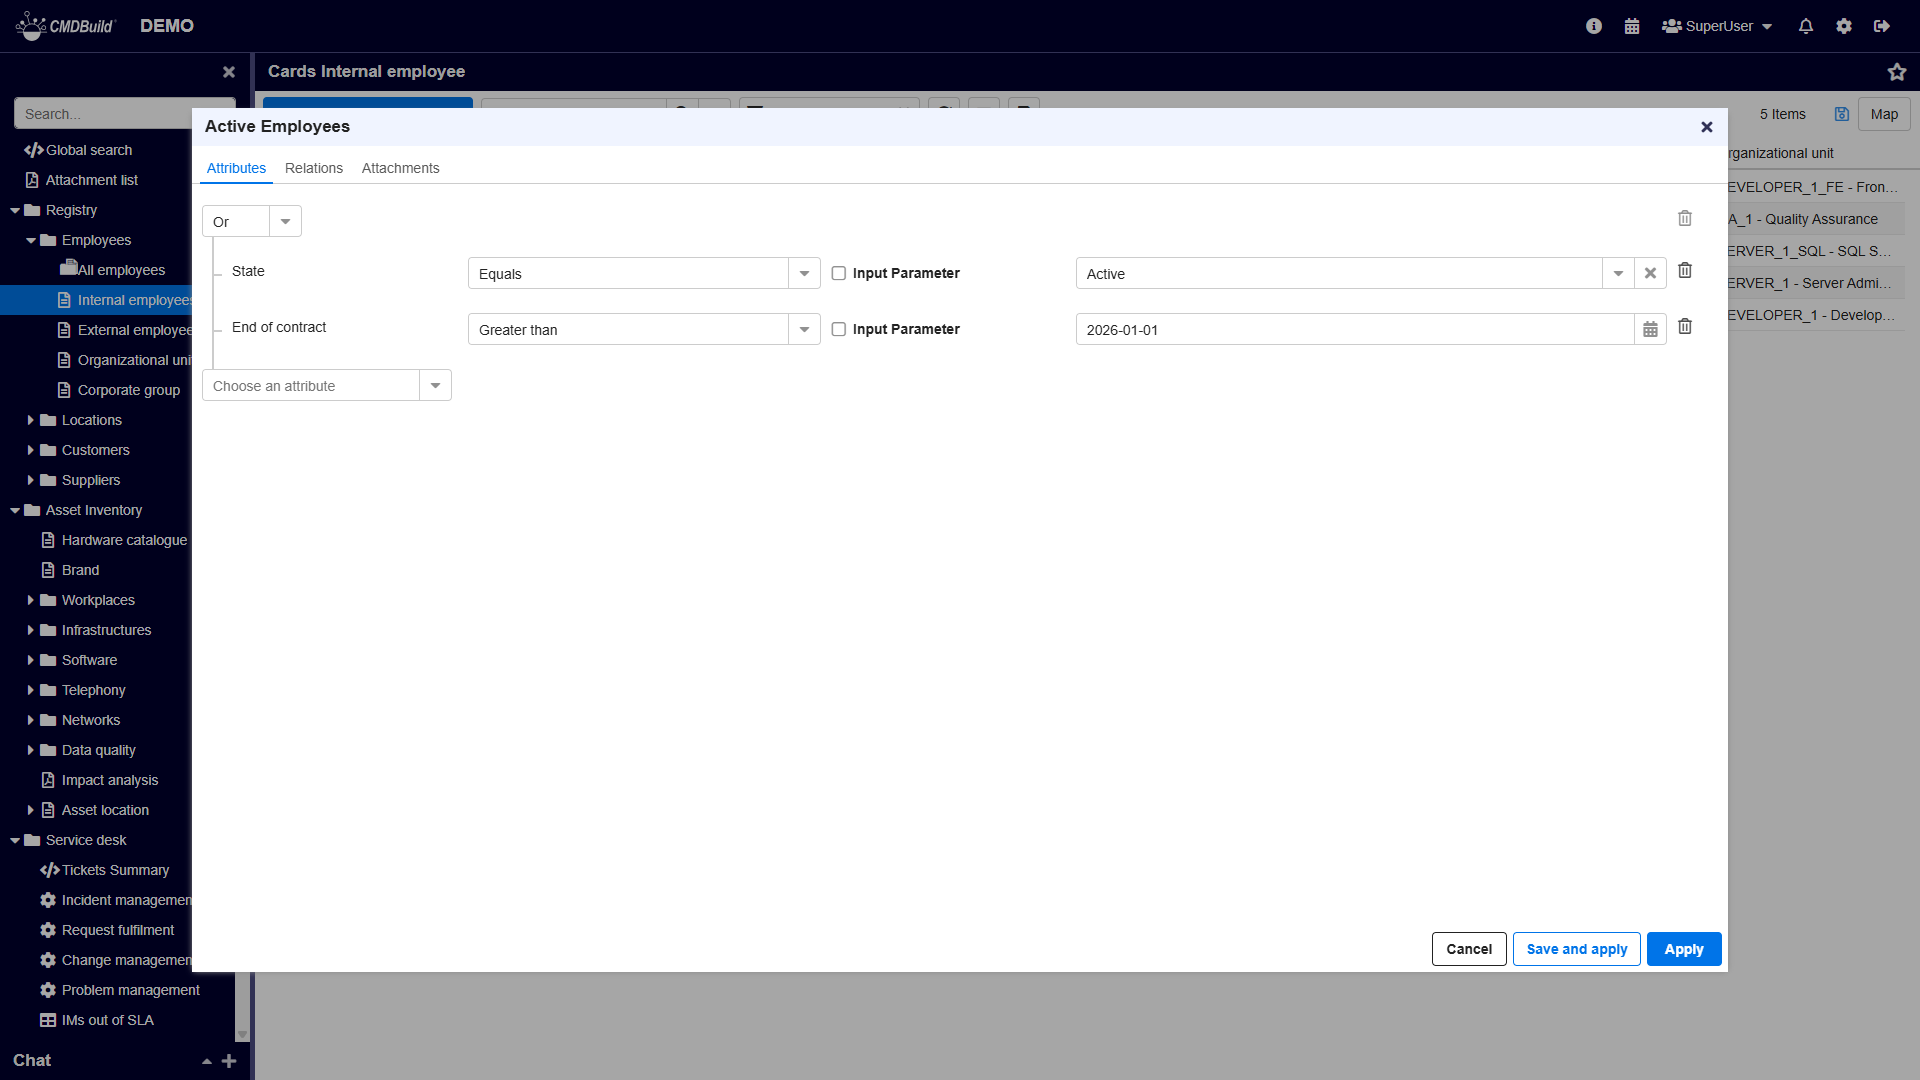Click the logout icon
Viewport: 1920px width, 1080px height.
pos(1882,27)
